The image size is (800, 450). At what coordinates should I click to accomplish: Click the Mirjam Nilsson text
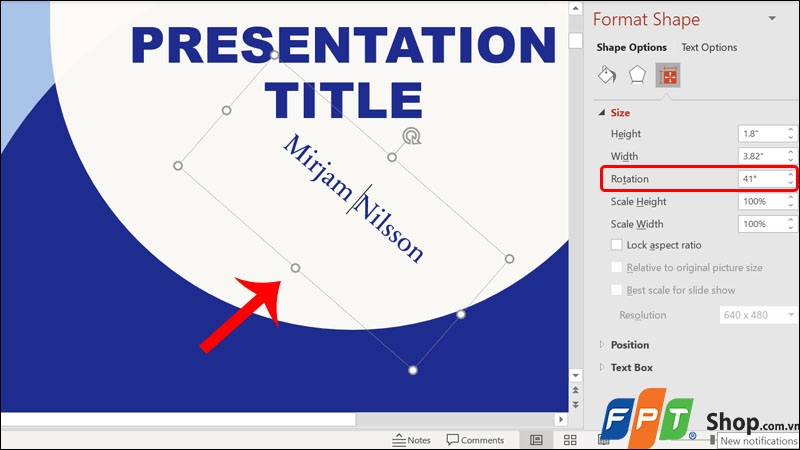[354, 198]
